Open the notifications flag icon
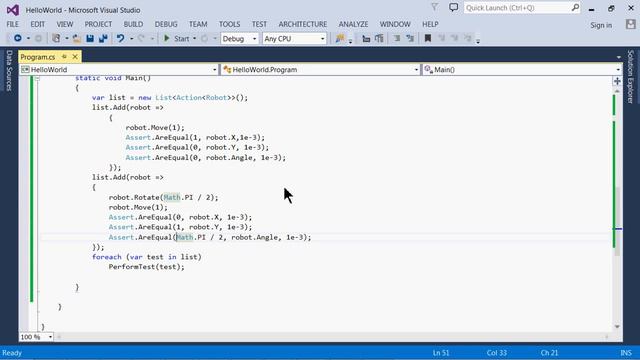 click(435, 7)
